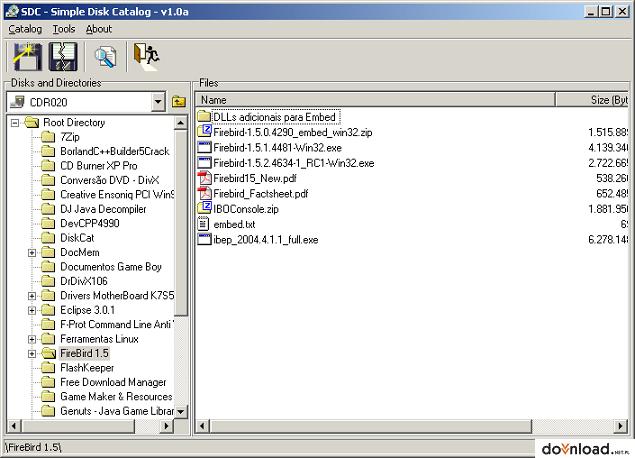Select Creative Ensoniq PCI folder

click(117, 195)
